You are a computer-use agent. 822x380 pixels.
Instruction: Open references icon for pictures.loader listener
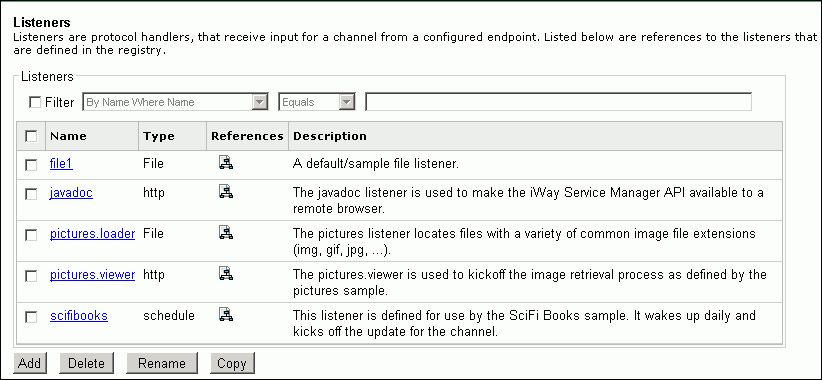[226, 233]
